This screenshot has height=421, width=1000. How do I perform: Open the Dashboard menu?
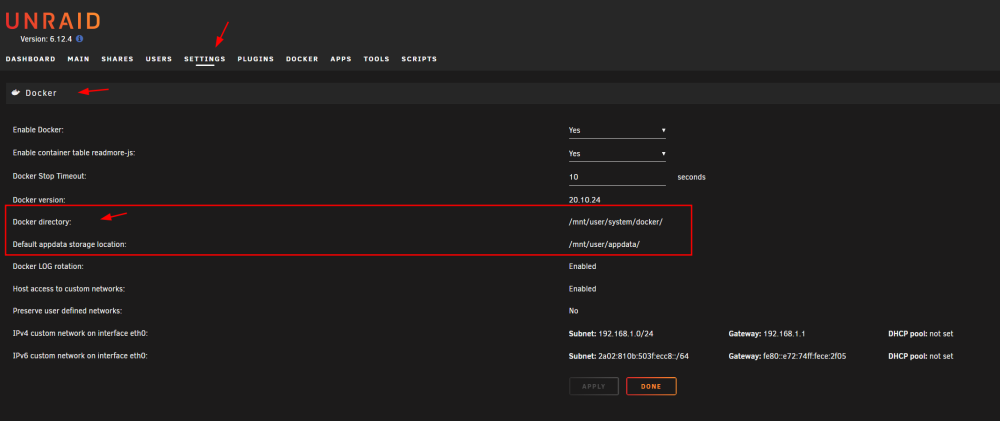pos(31,59)
